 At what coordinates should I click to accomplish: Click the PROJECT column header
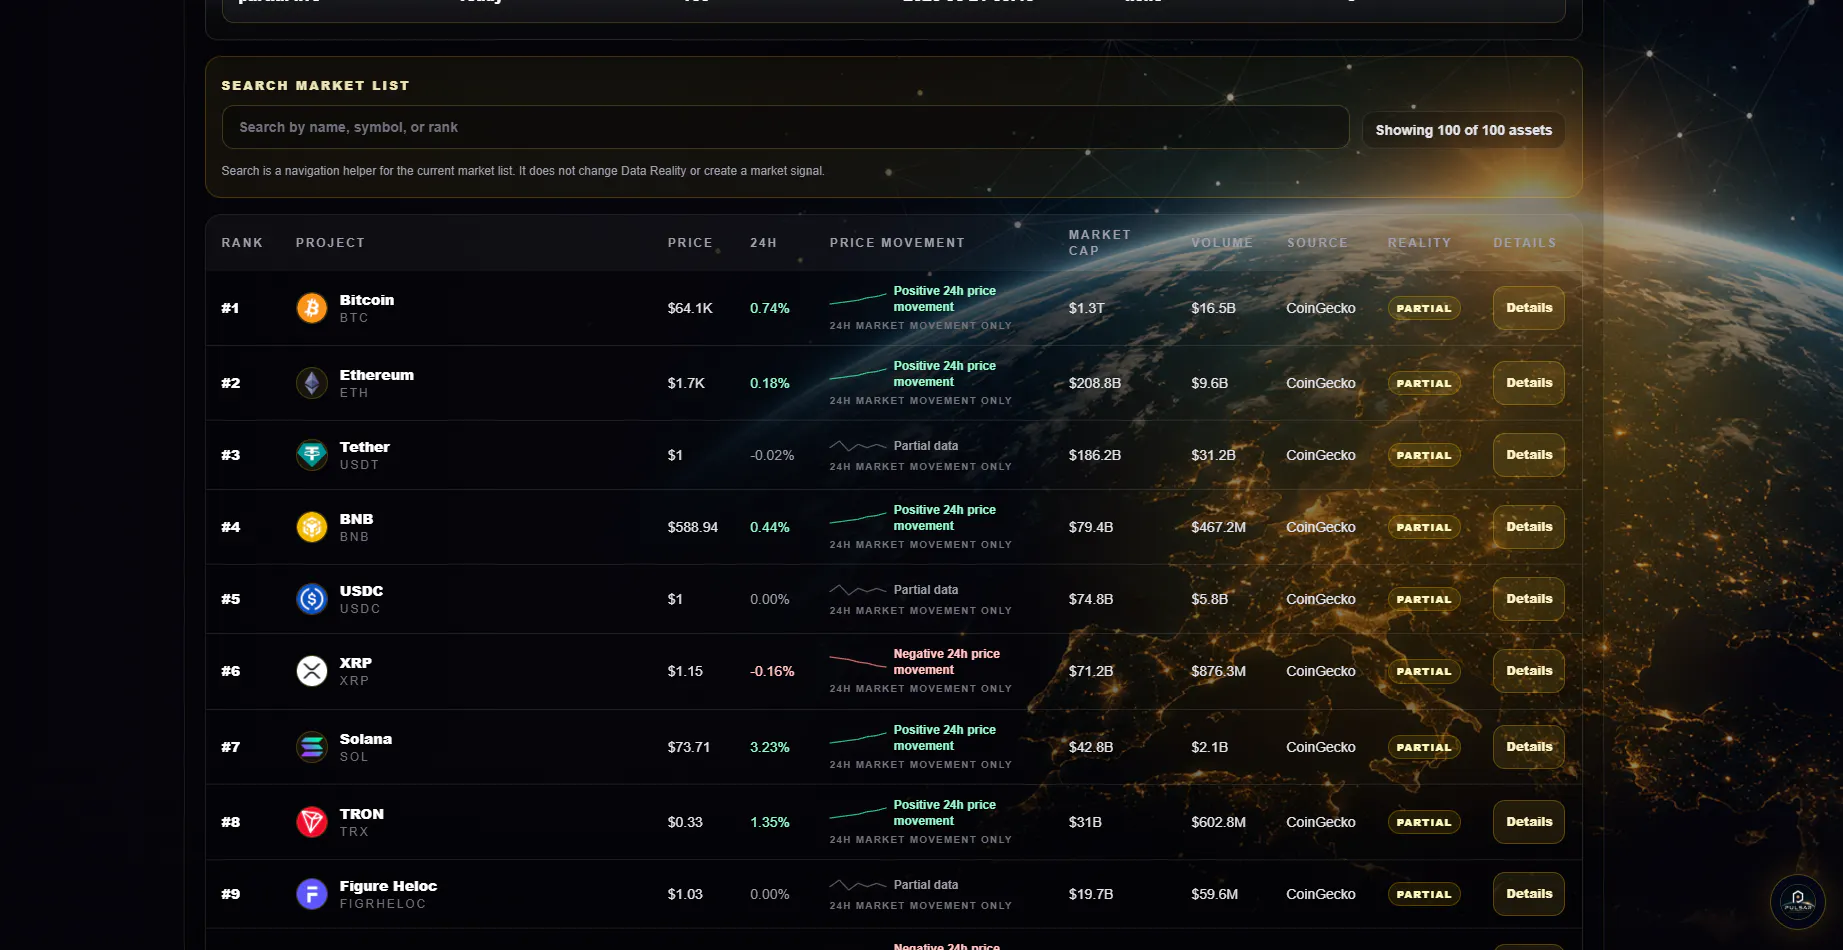tap(330, 243)
